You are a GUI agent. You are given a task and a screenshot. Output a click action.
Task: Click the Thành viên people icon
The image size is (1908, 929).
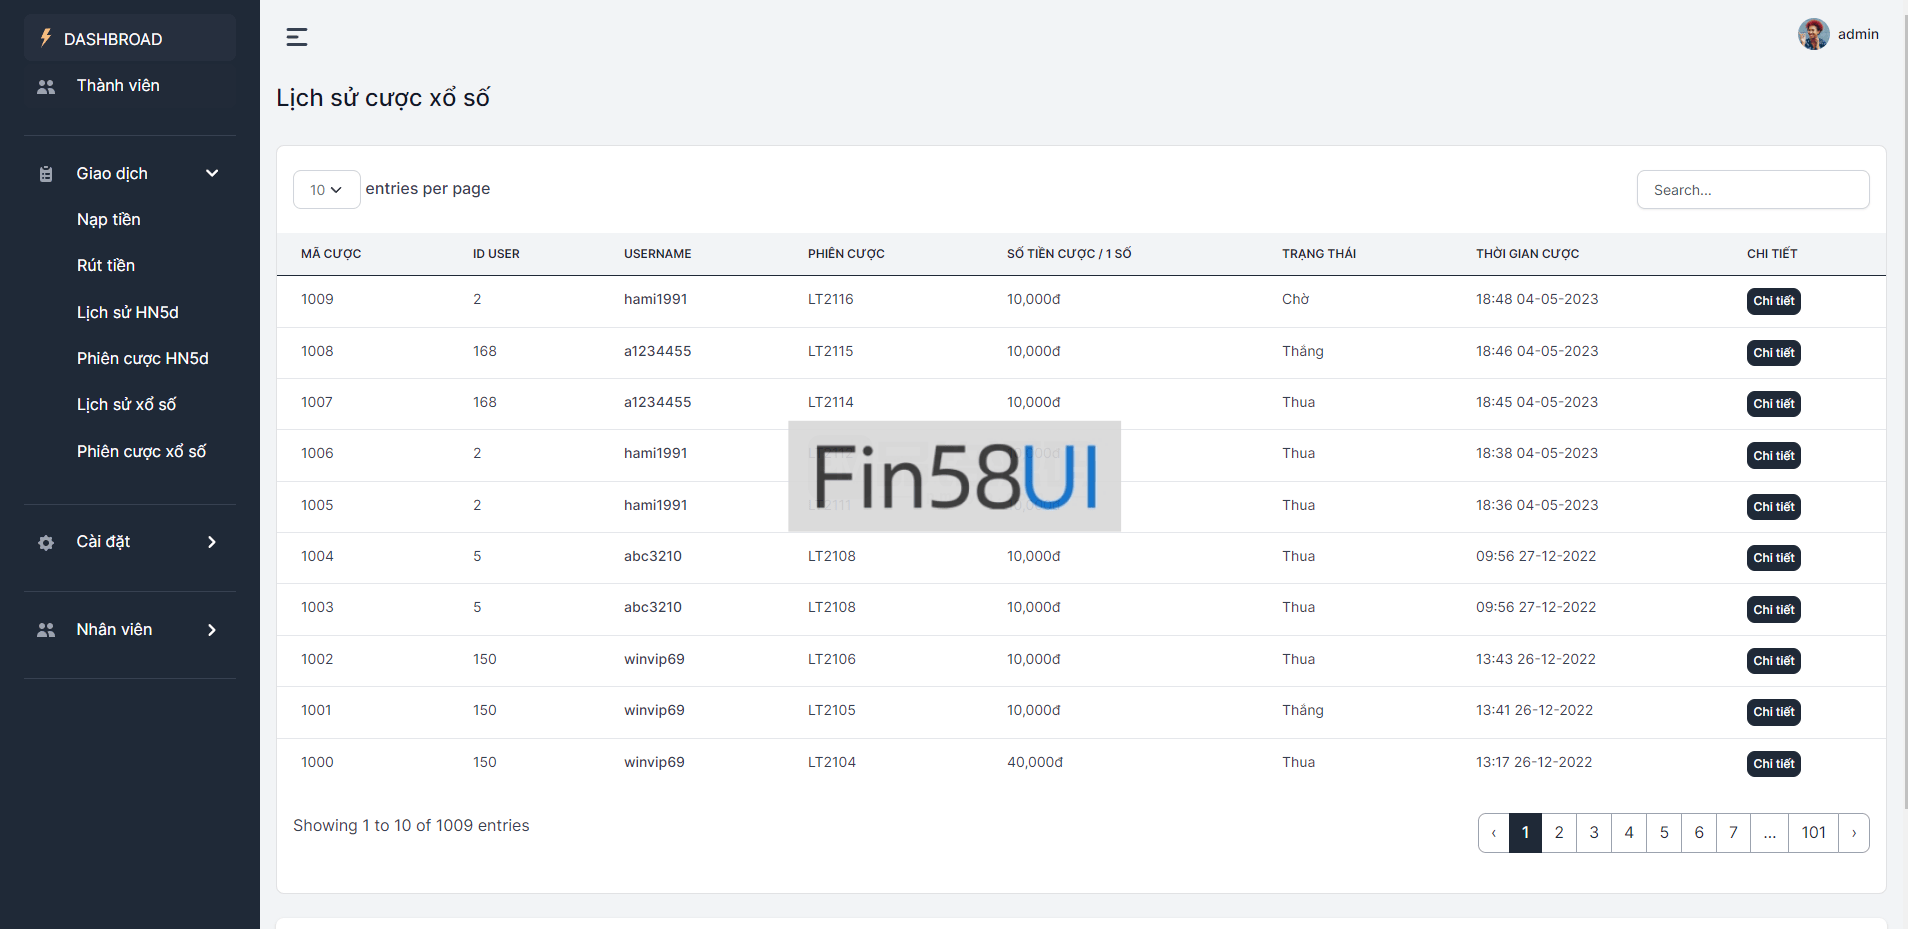(46, 87)
